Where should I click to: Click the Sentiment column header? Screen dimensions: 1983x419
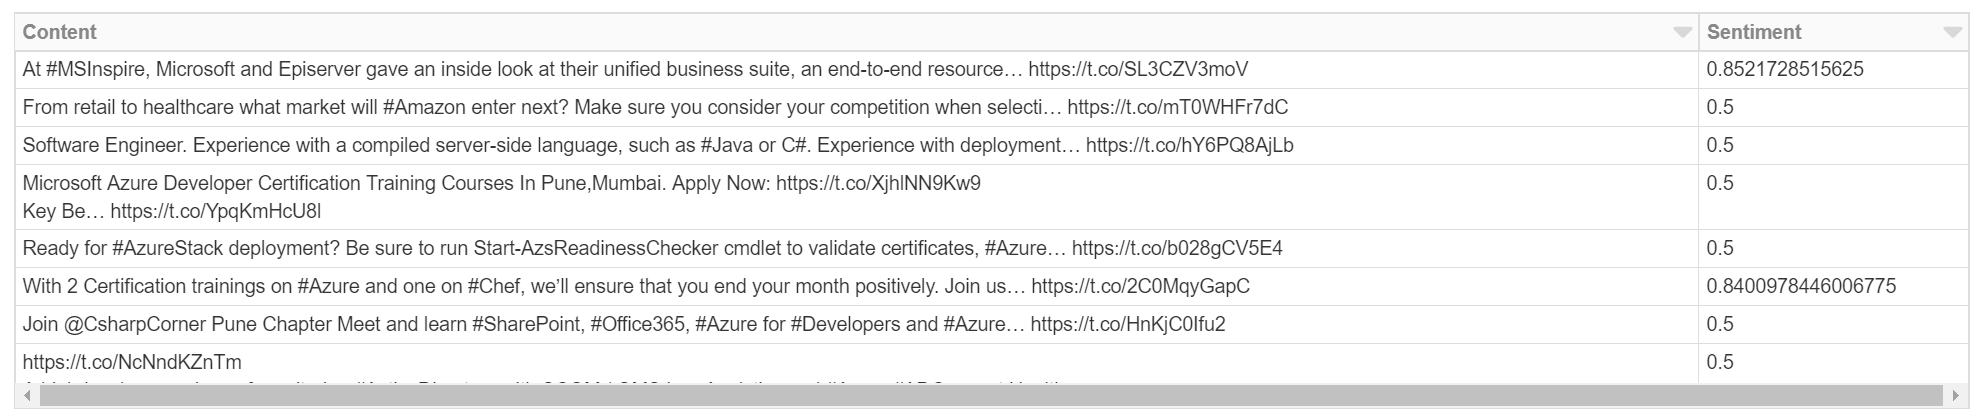click(1754, 32)
